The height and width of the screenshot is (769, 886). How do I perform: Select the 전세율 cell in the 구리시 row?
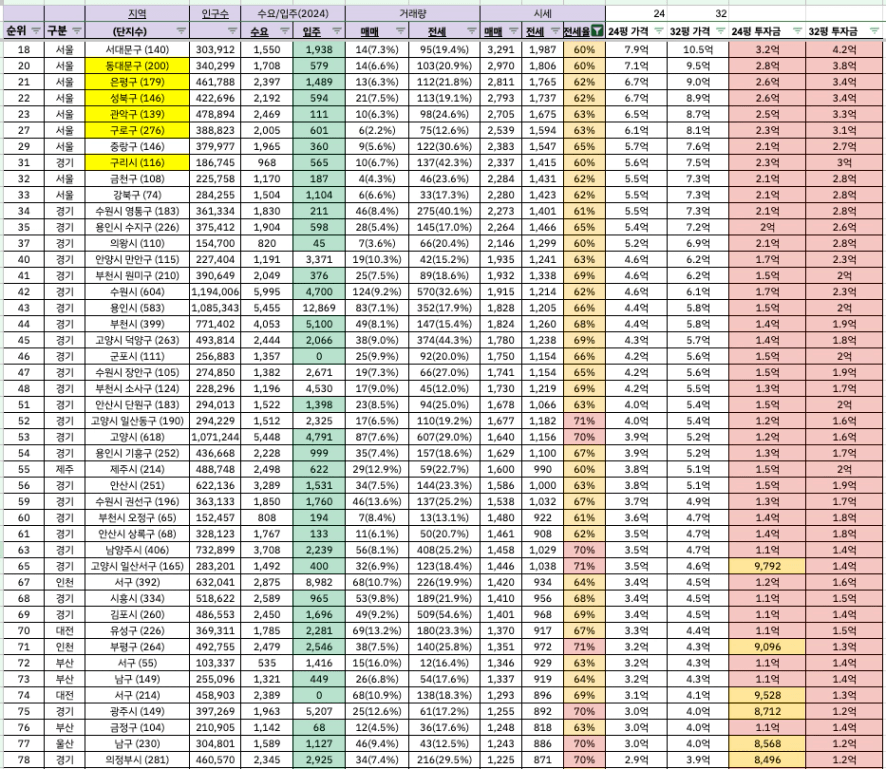[584, 163]
